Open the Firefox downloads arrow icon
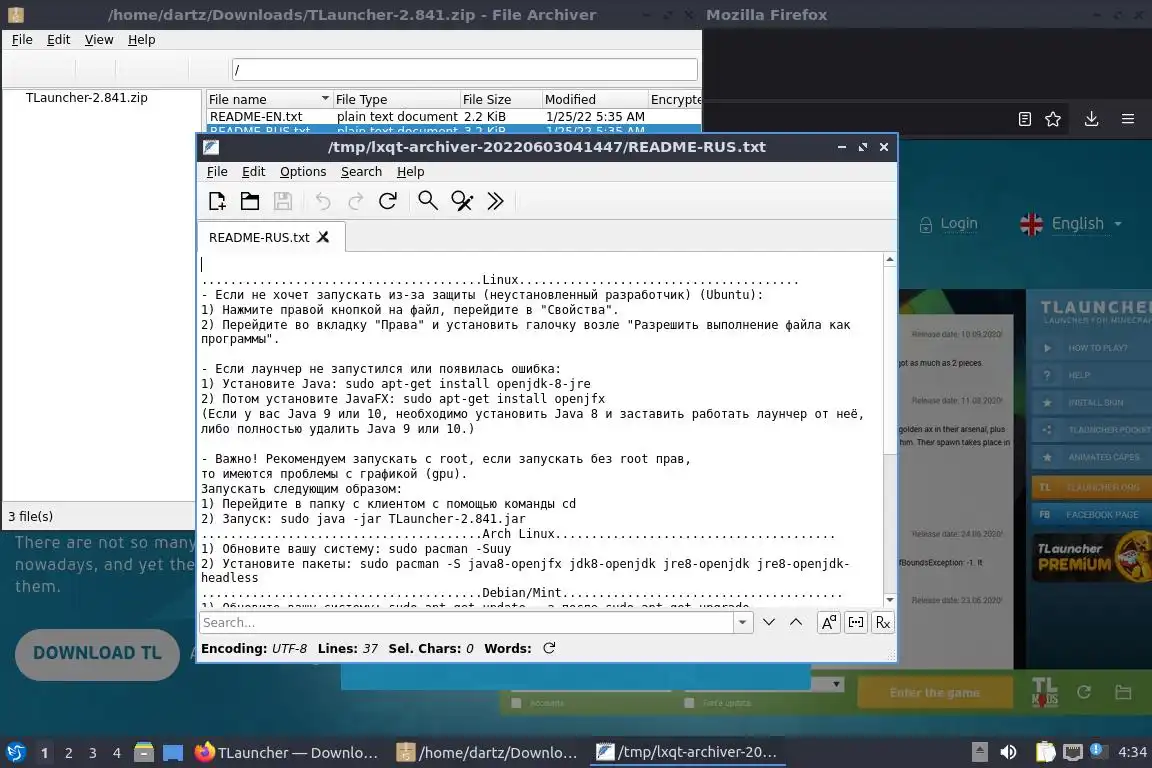Image resolution: width=1152 pixels, height=768 pixels. [1092, 119]
